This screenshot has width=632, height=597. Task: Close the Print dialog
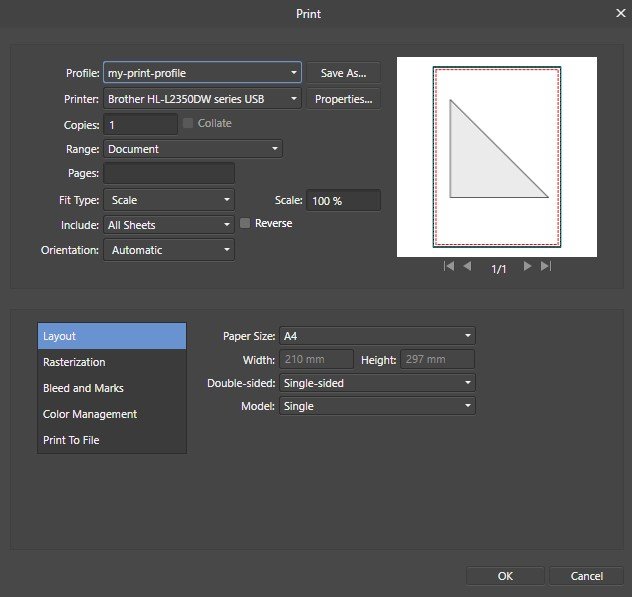(621, 13)
